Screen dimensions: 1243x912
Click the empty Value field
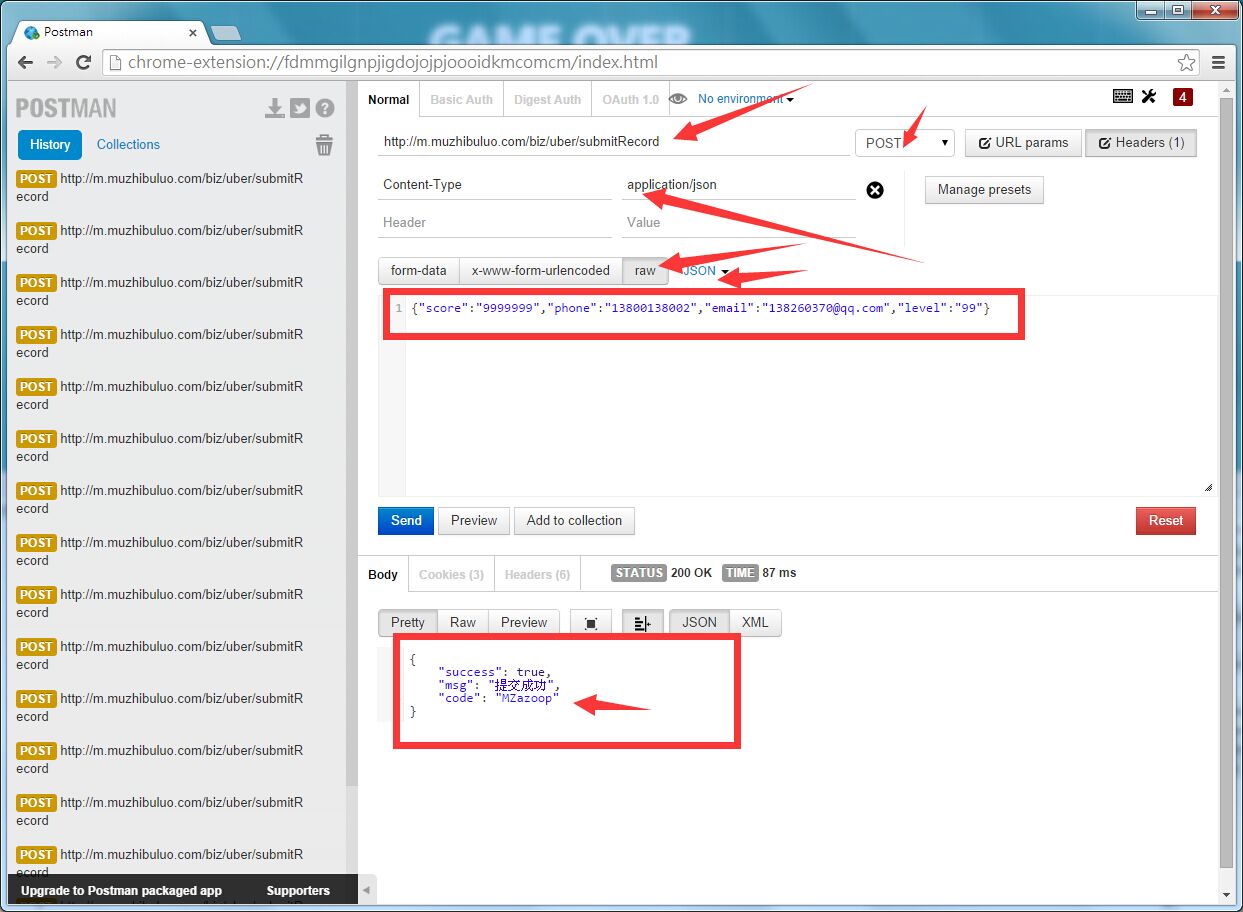739,223
